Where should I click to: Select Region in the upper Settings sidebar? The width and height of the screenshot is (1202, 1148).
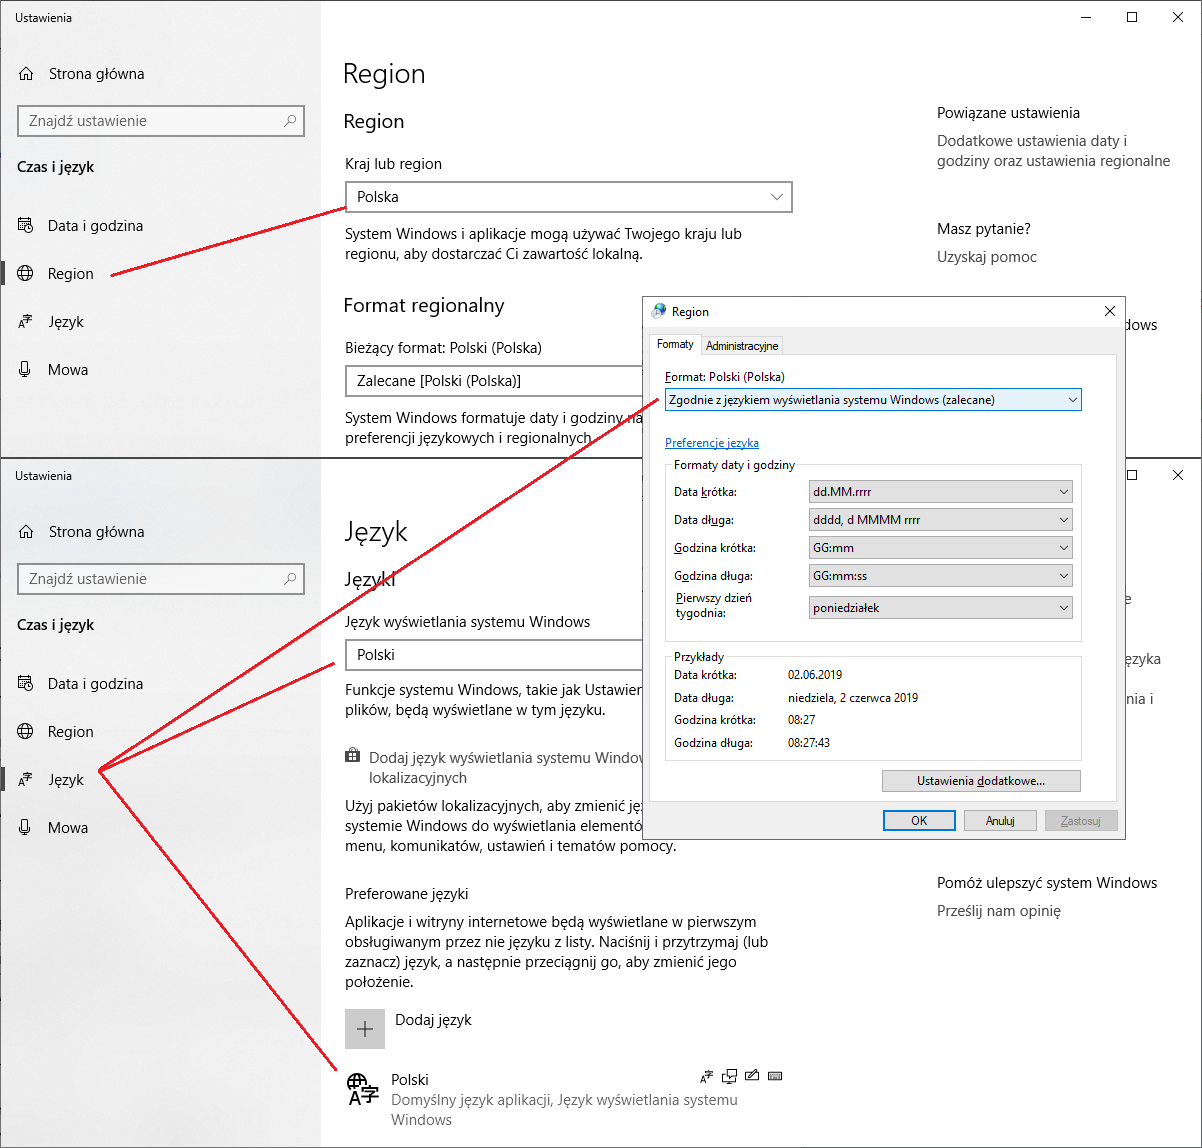coord(71,274)
